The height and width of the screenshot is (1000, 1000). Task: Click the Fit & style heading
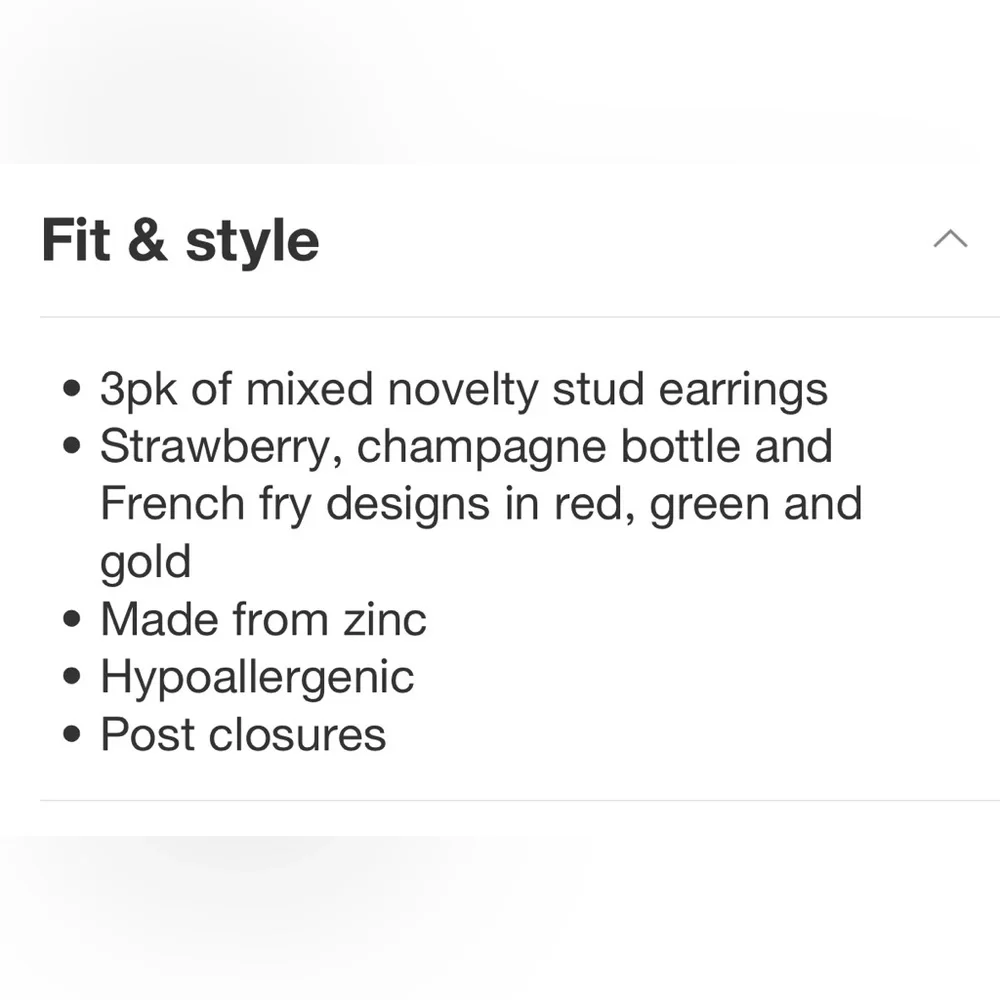pyautogui.click(x=180, y=241)
